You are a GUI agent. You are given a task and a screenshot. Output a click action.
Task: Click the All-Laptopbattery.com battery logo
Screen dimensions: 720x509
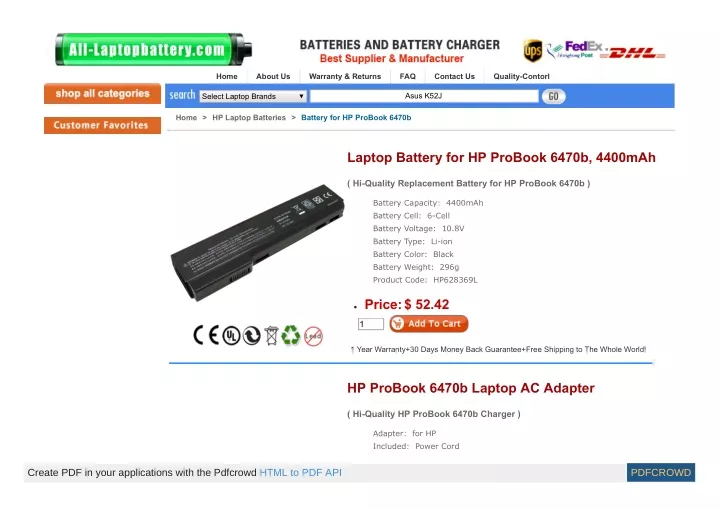pyautogui.click(x=153, y=49)
